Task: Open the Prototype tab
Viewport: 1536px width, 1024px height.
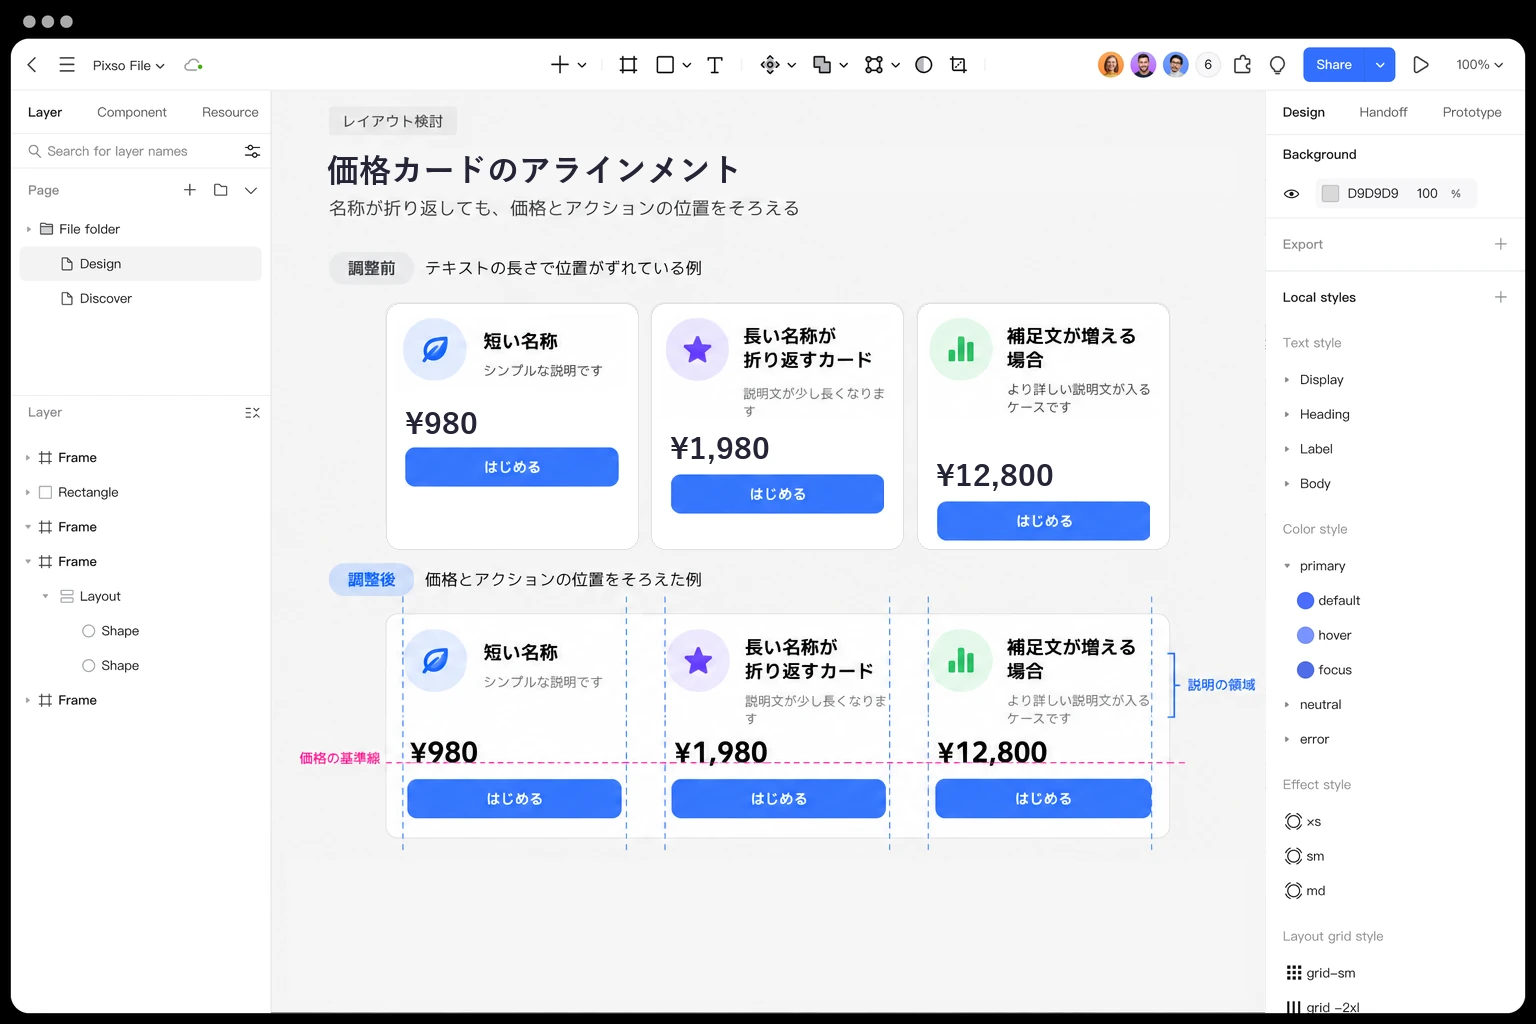Action: [1472, 112]
